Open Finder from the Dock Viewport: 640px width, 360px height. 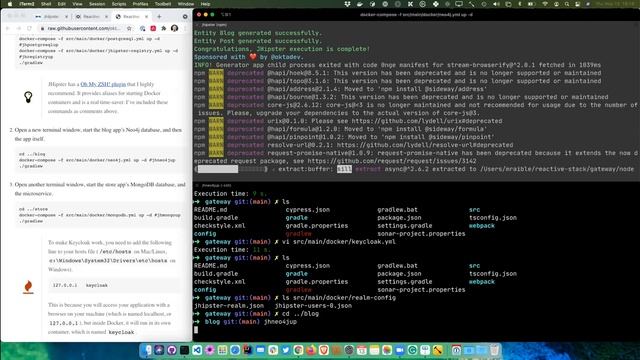[147, 350]
